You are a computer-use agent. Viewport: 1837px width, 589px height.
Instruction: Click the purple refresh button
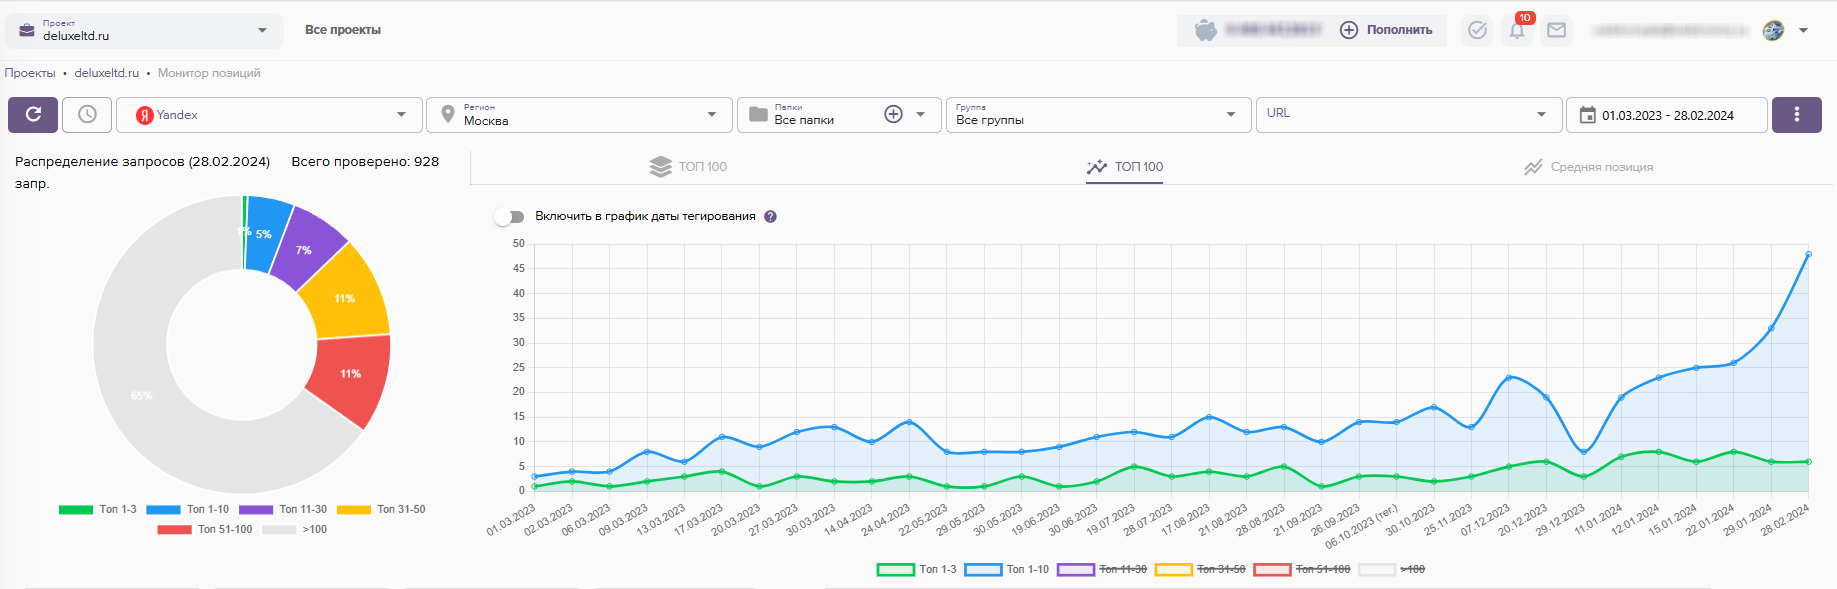(33, 115)
